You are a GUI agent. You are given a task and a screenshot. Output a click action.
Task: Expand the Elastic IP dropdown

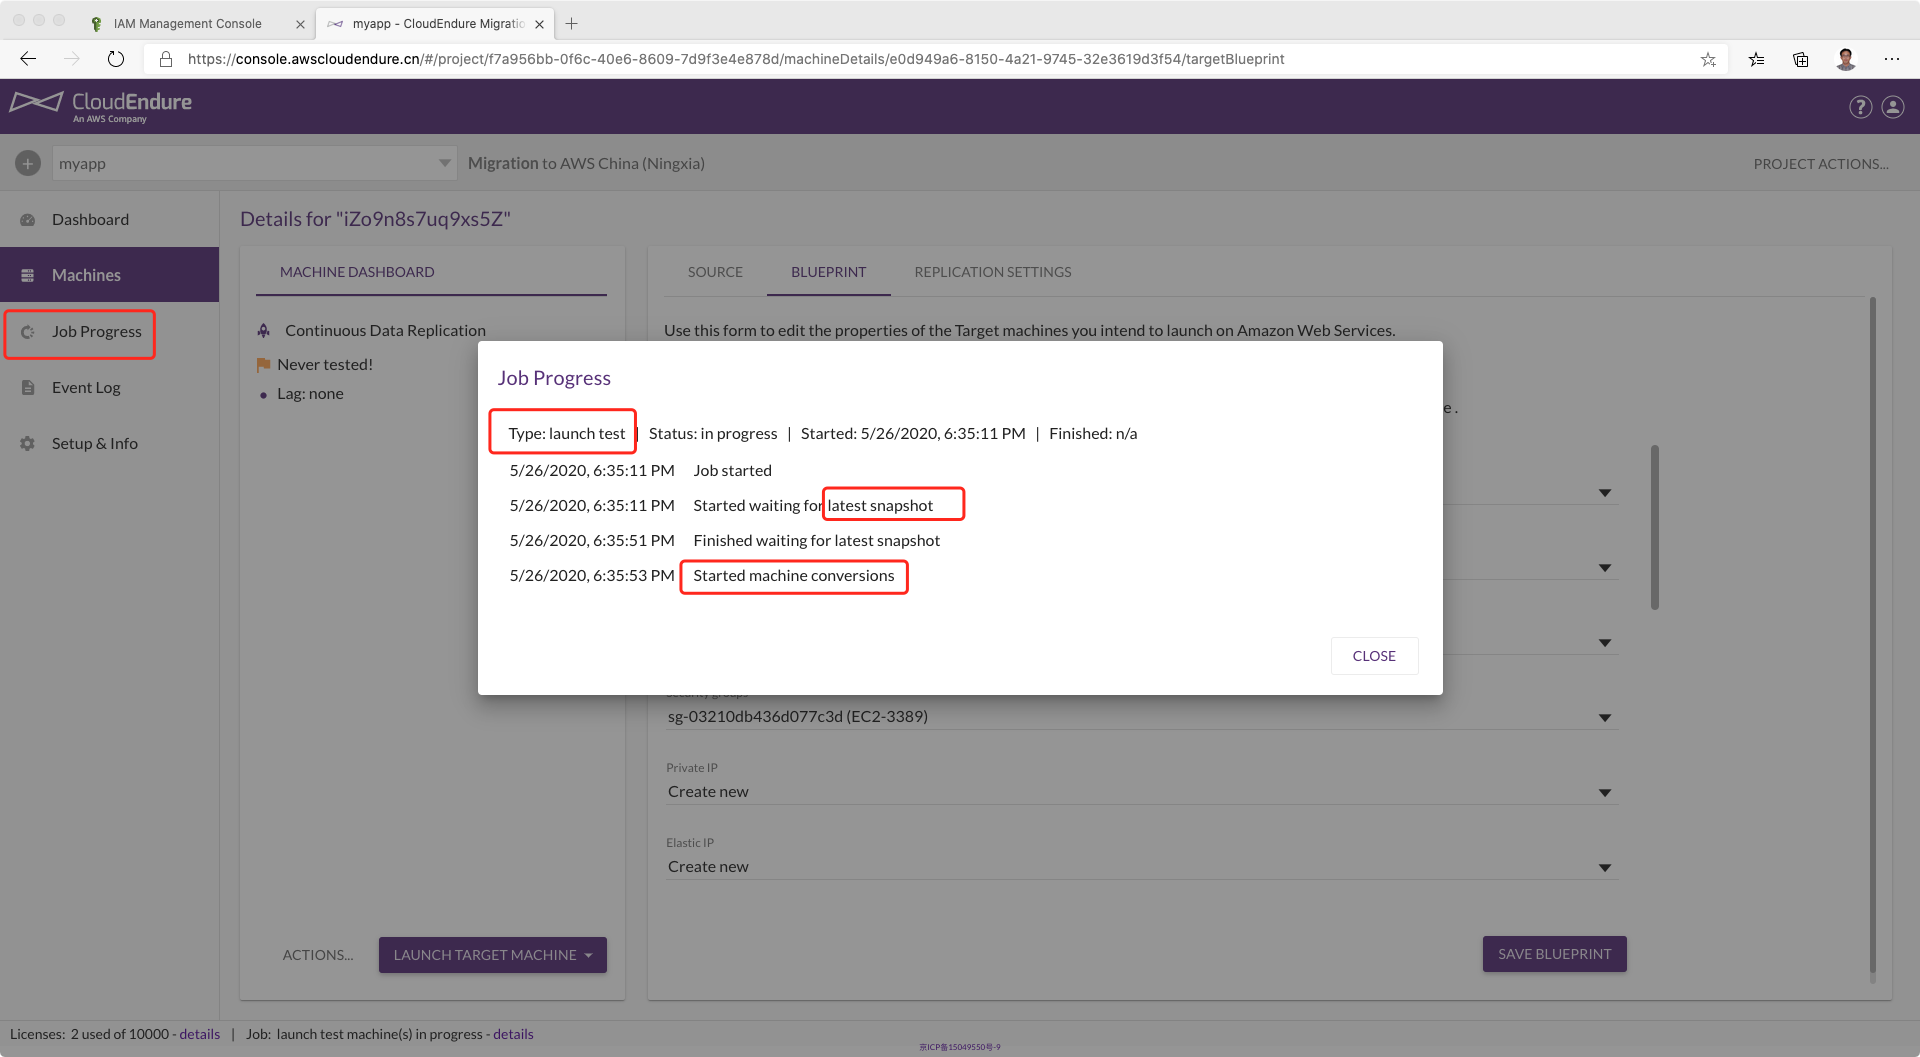tap(1604, 867)
